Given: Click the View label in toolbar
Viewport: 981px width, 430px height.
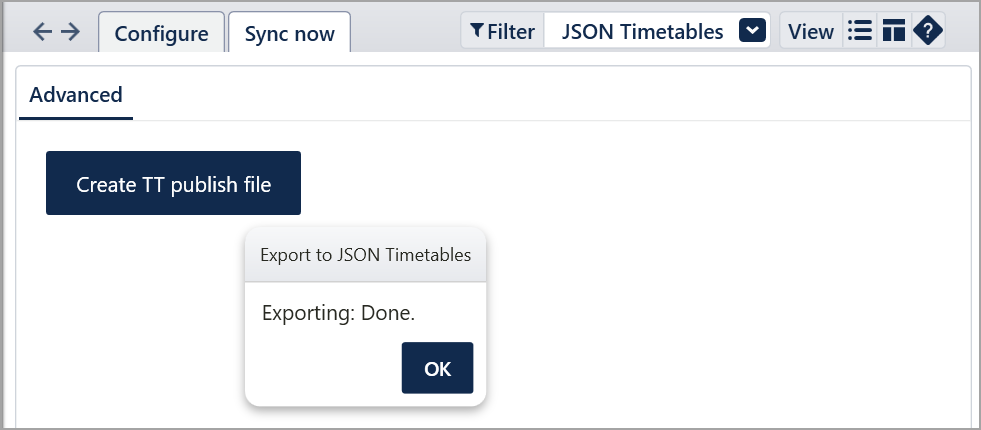Looking at the screenshot, I should 811,31.
